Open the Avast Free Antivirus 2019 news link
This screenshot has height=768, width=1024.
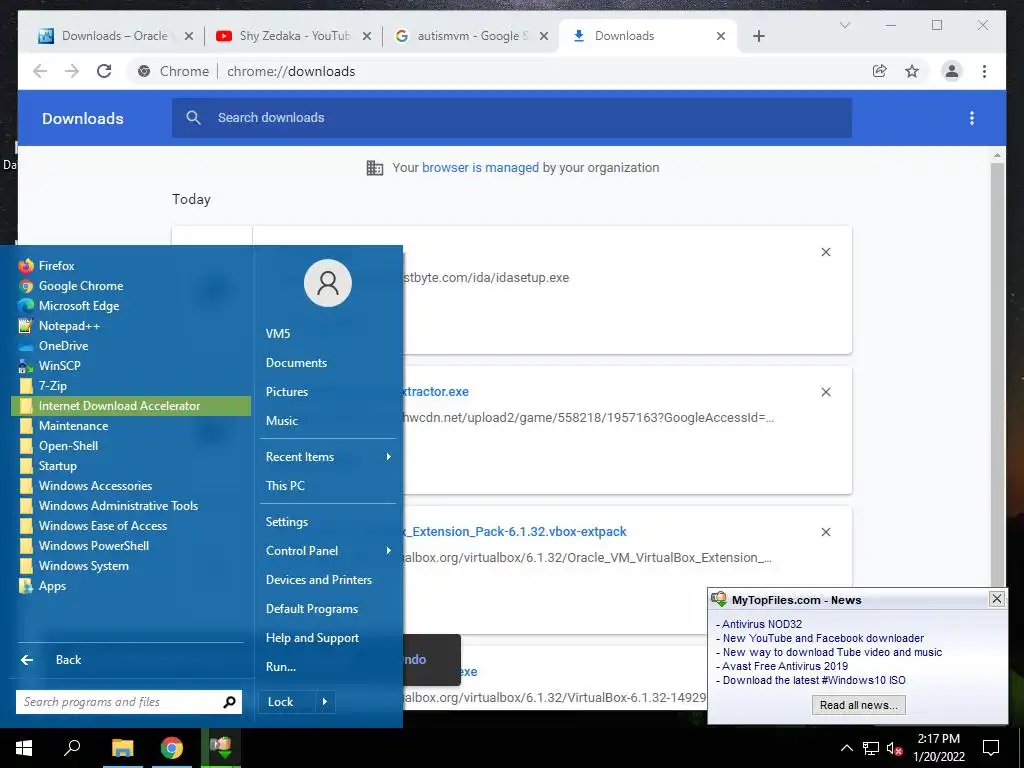(785, 666)
